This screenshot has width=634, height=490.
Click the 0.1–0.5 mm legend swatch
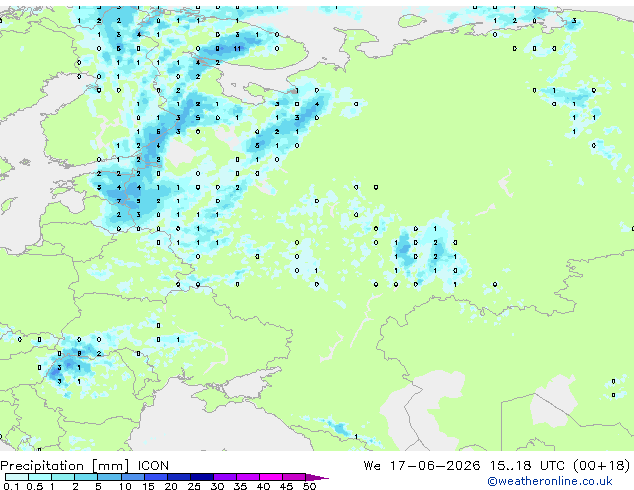17,477
